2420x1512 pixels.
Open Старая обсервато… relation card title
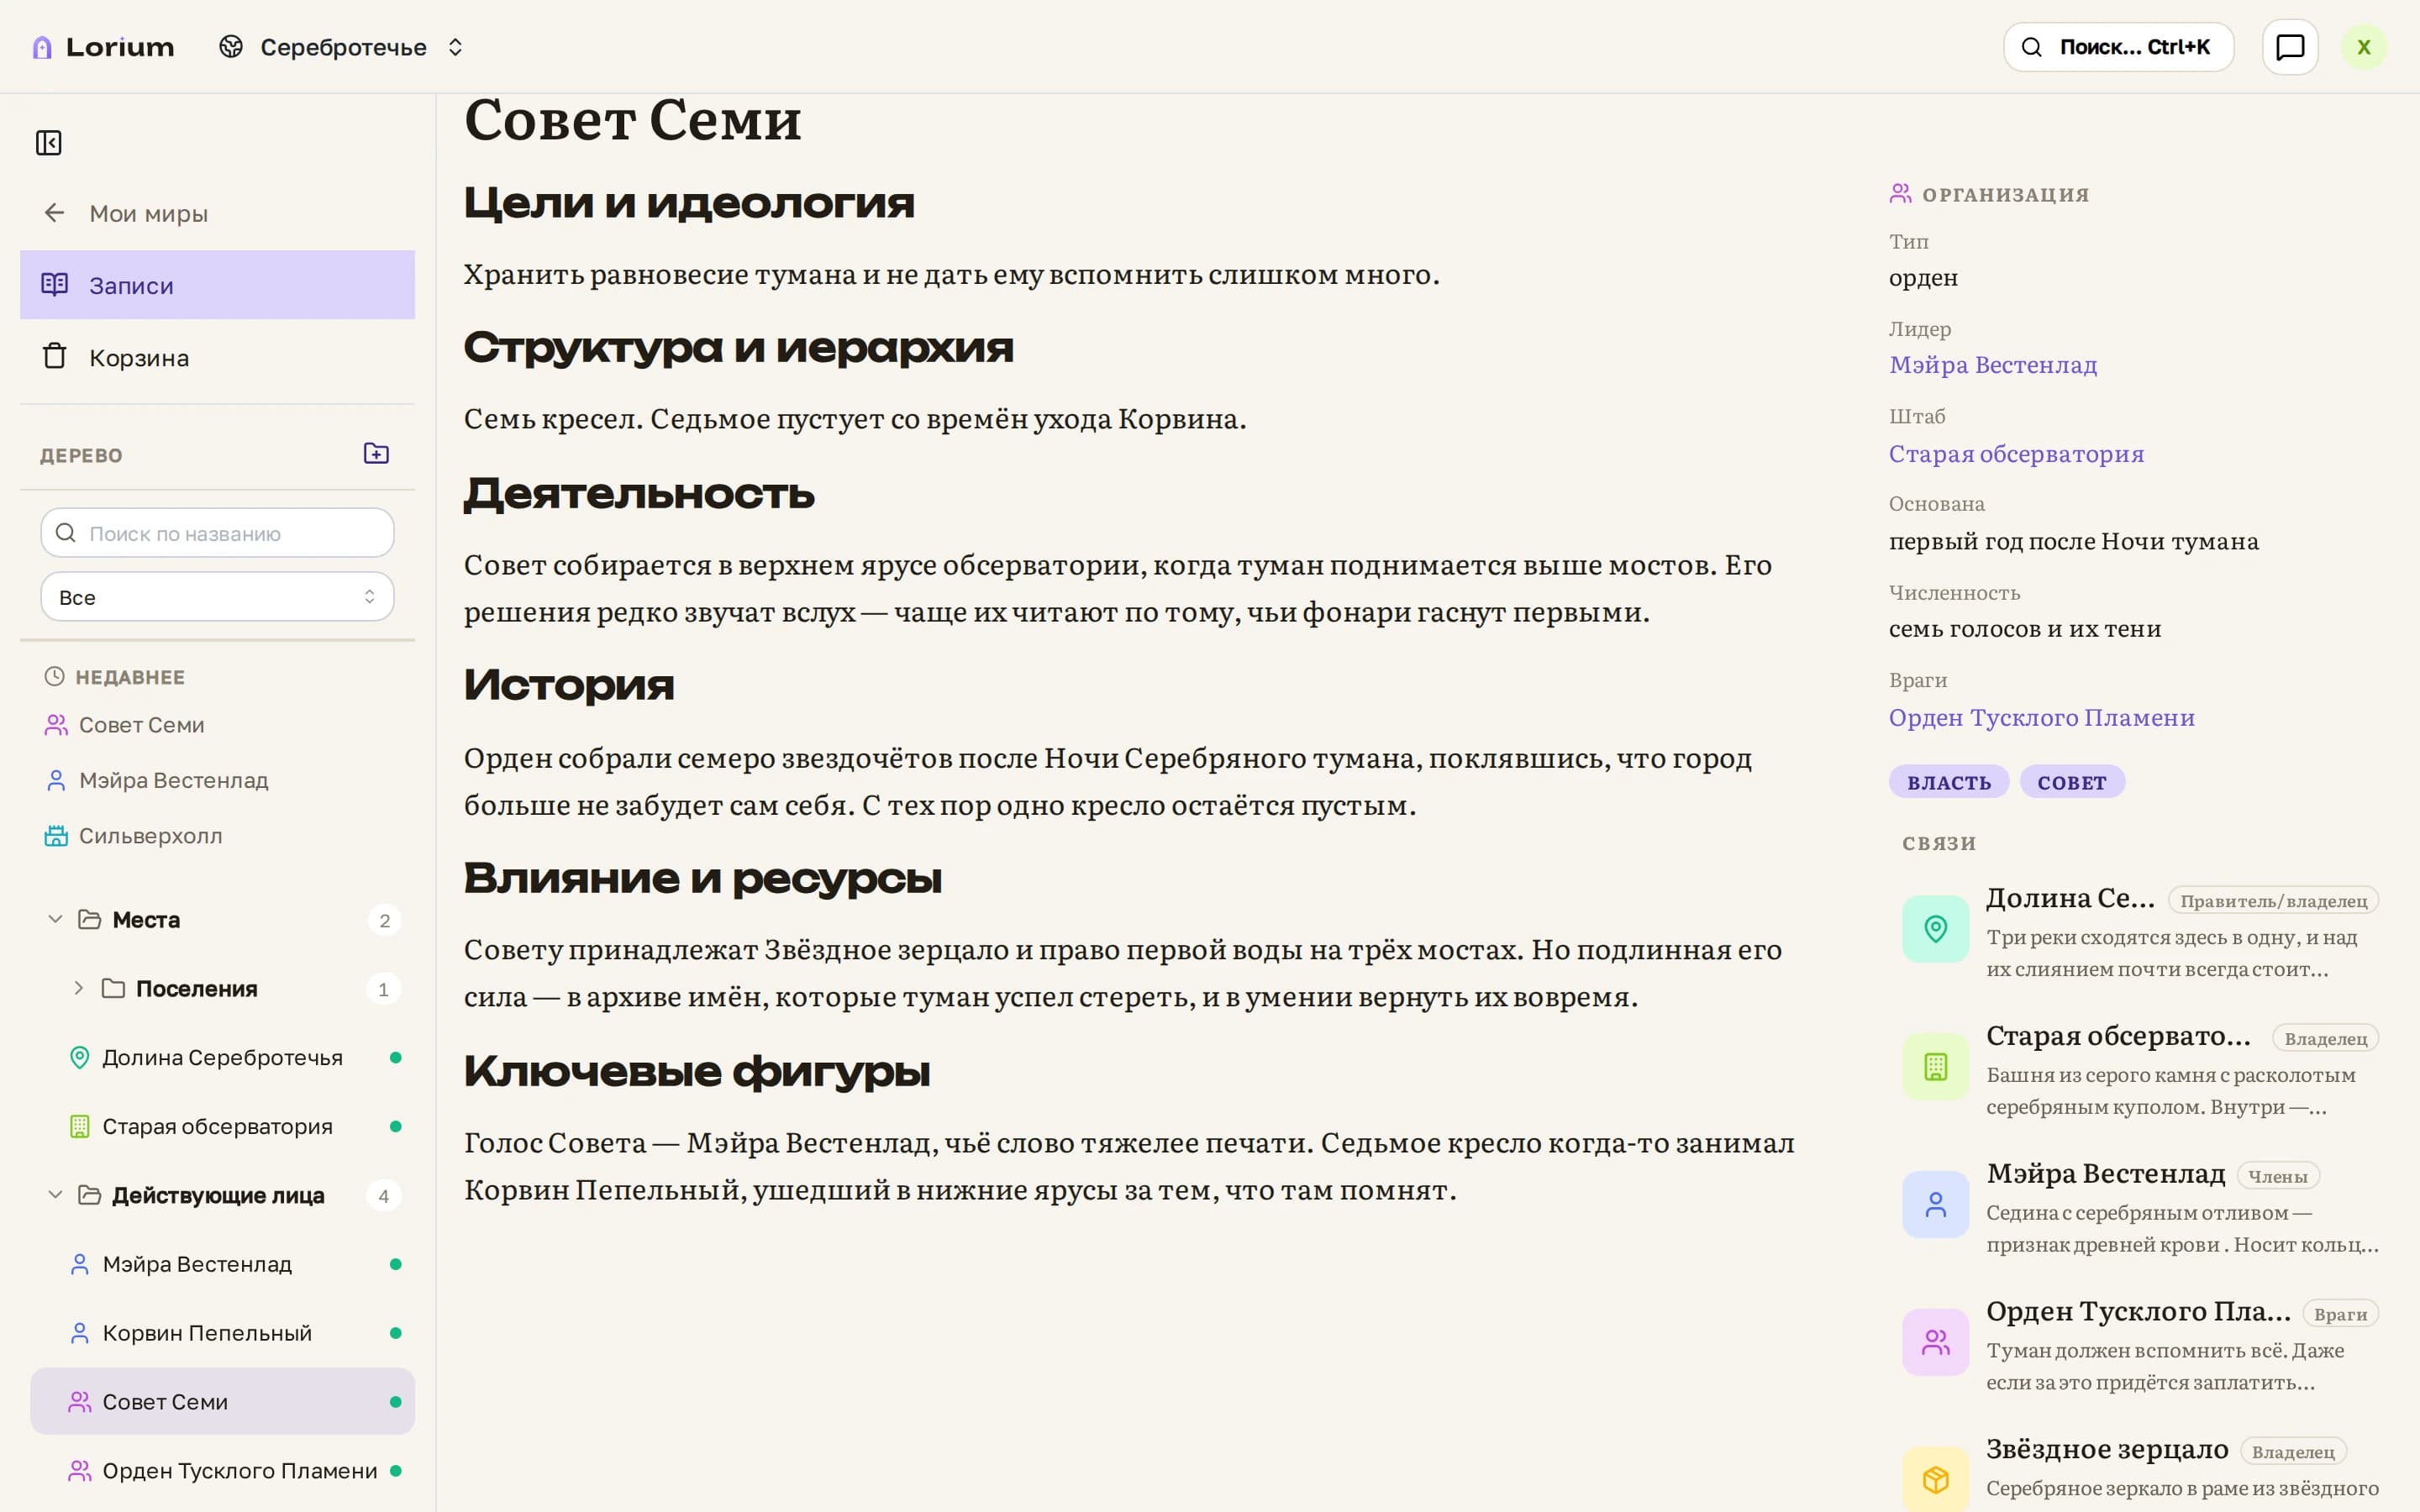click(2118, 1036)
